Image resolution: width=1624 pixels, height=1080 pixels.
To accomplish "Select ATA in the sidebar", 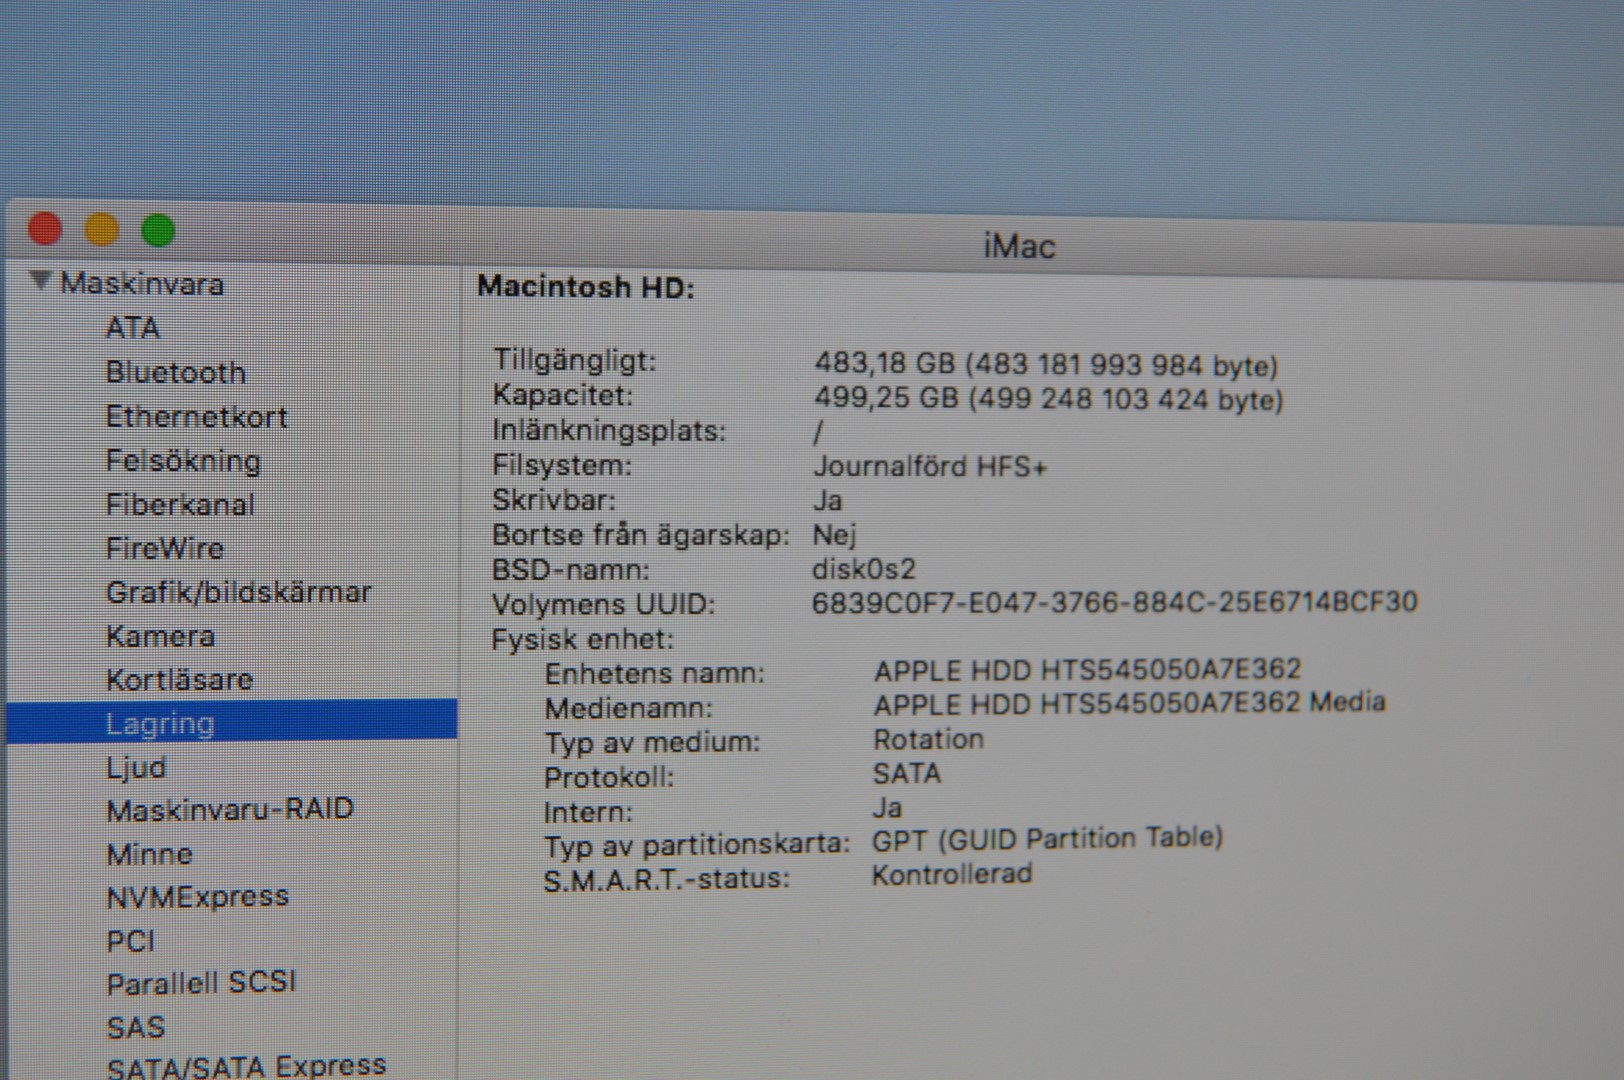I will pyautogui.click(x=132, y=328).
